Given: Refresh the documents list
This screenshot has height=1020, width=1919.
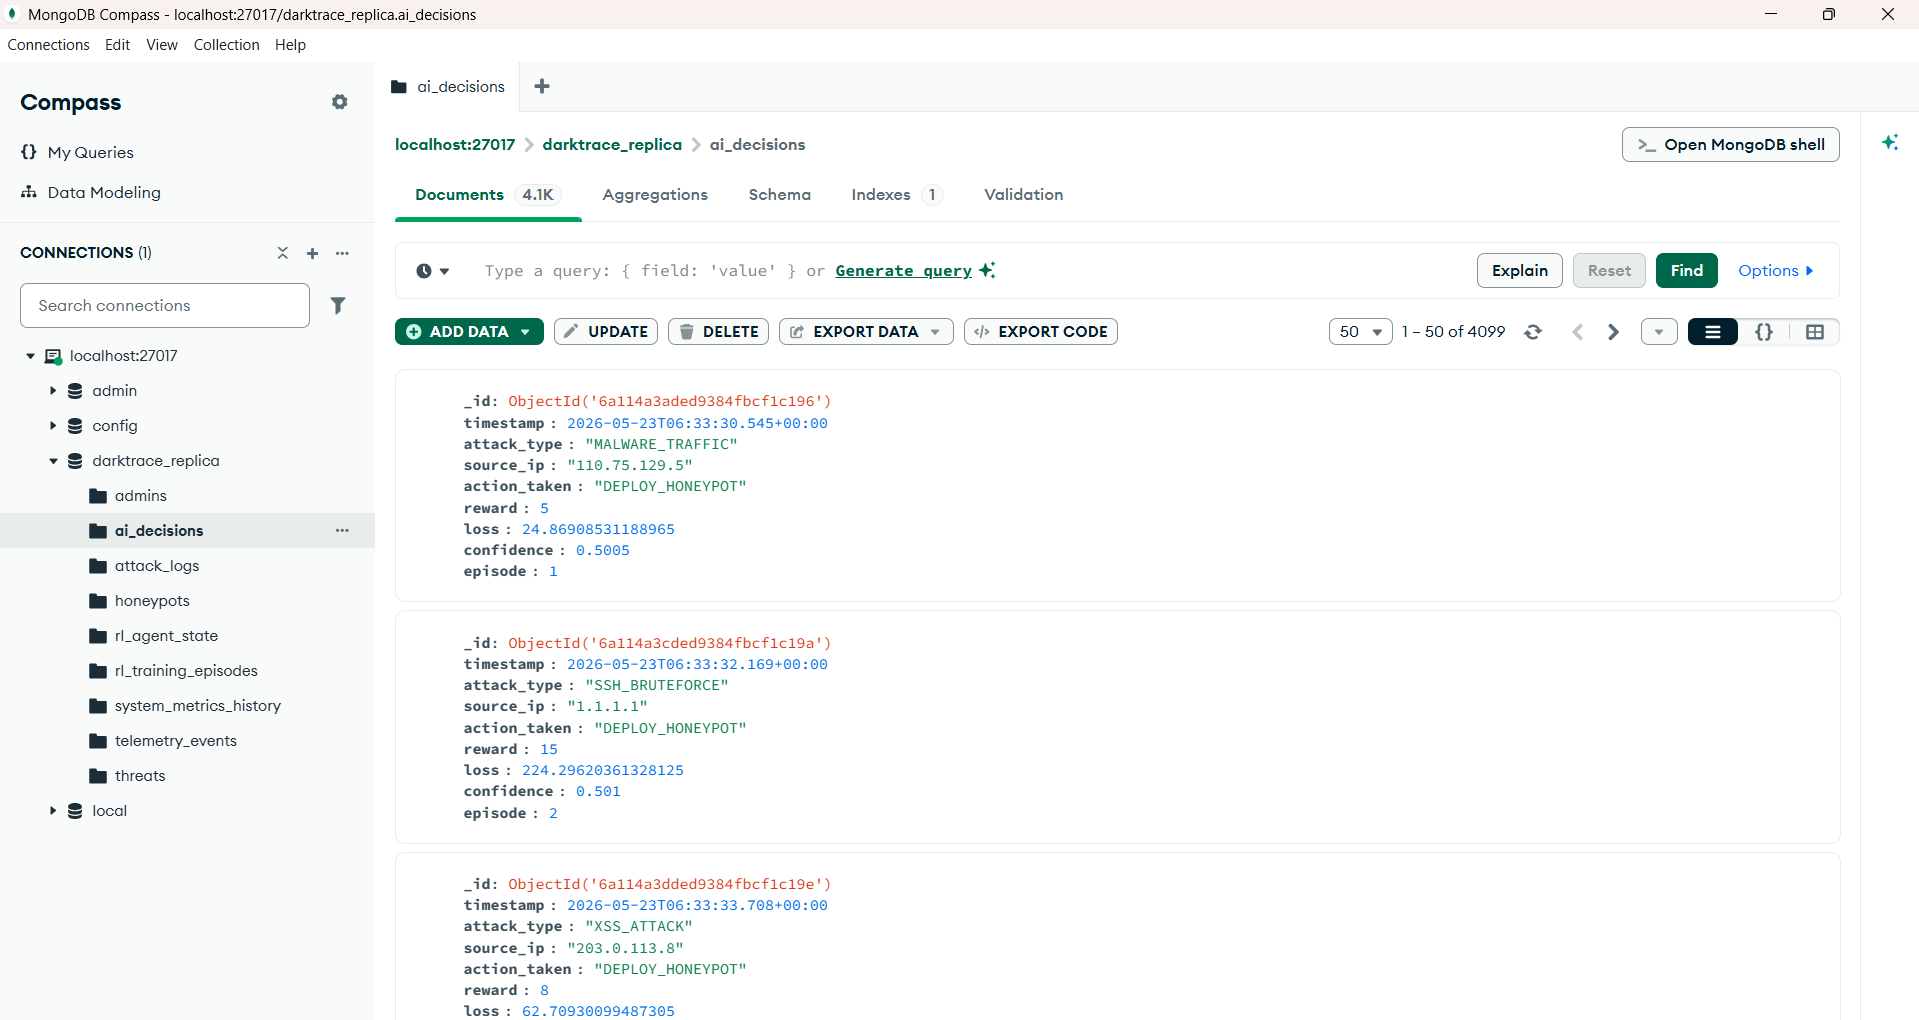Looking at the screenshot, I should point(1533,332).
